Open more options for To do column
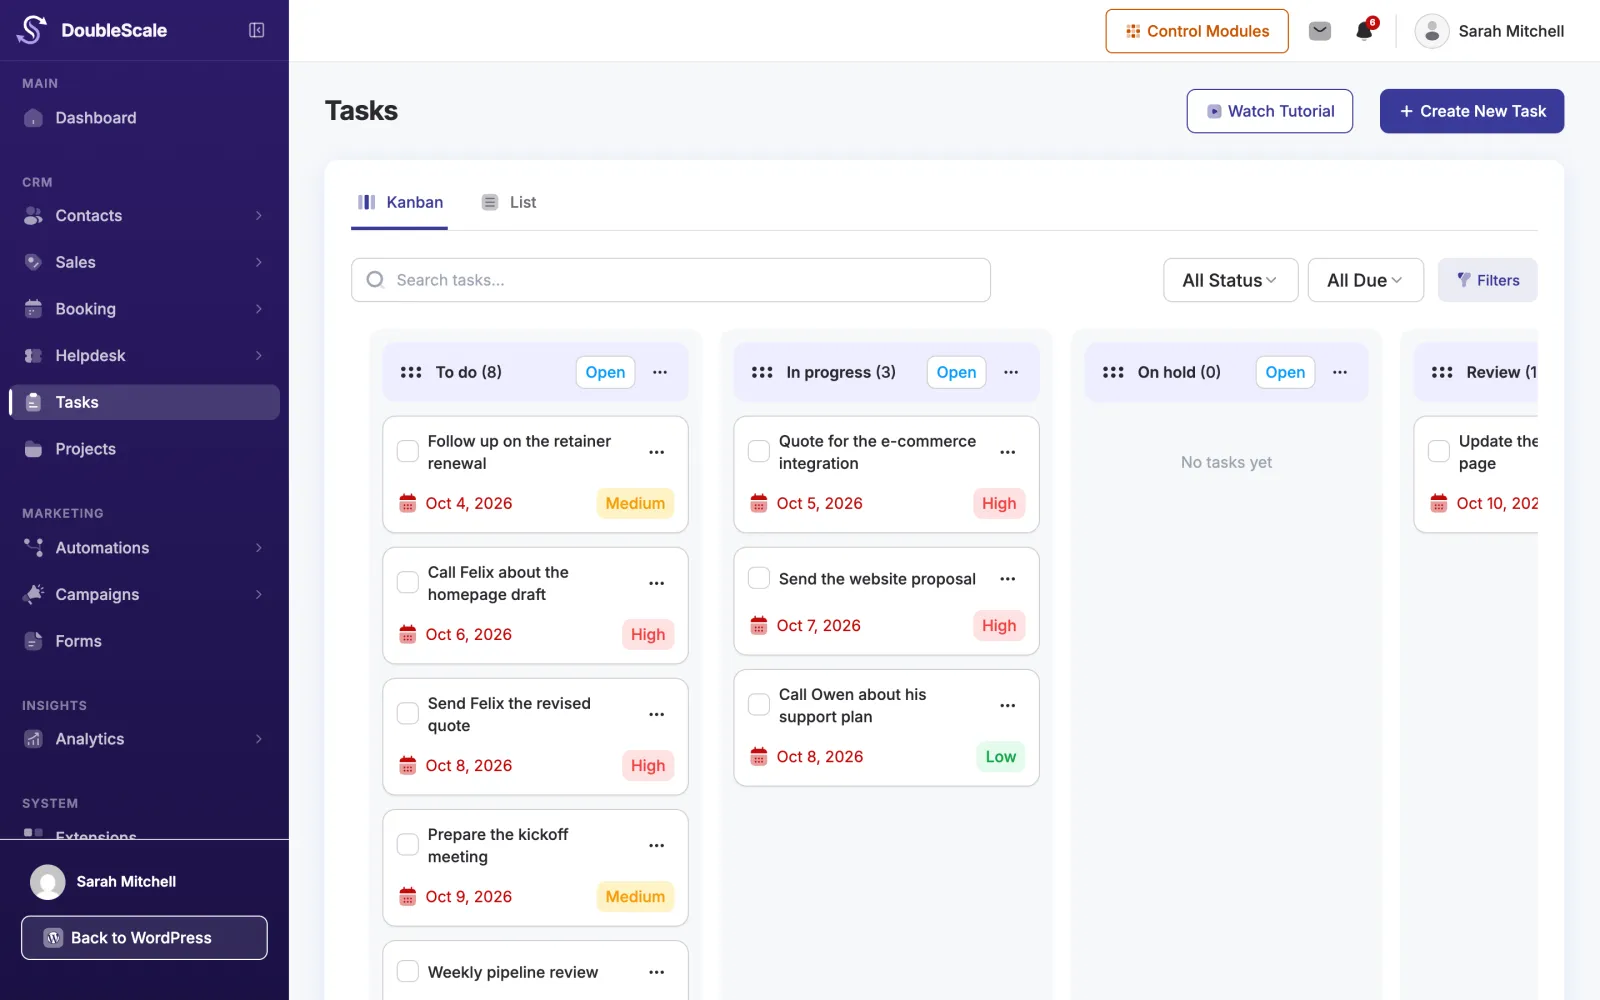This screenshot has height=1000, width=1600. pyautogui.click(x=660, y=372)
